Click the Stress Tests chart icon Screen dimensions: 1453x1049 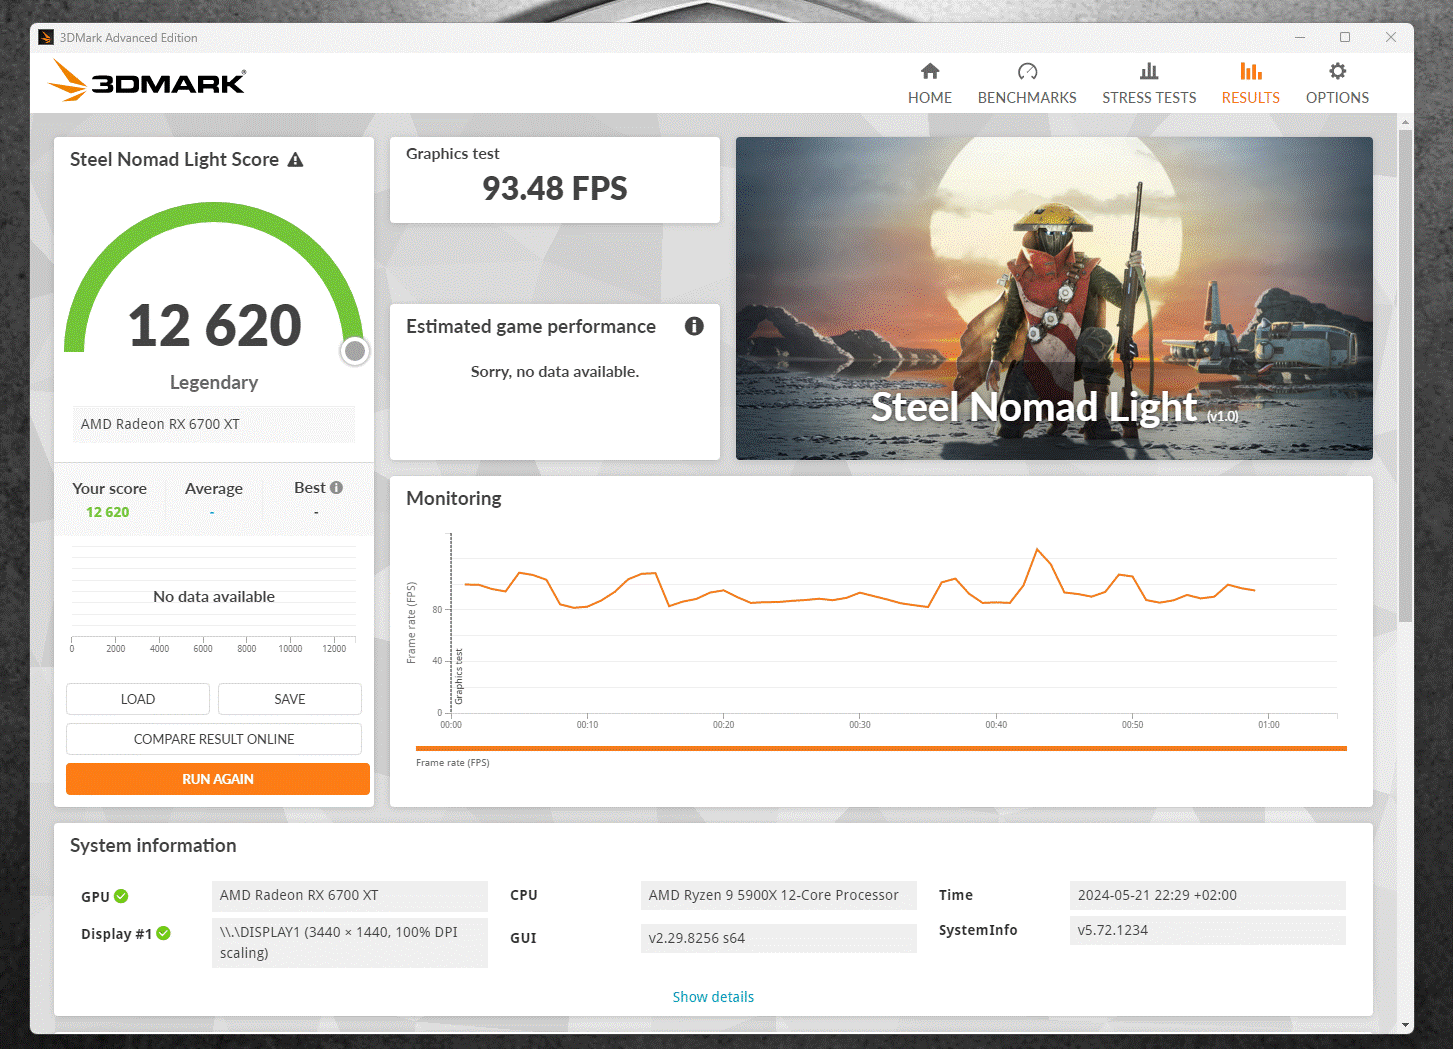click(1149, 71)
